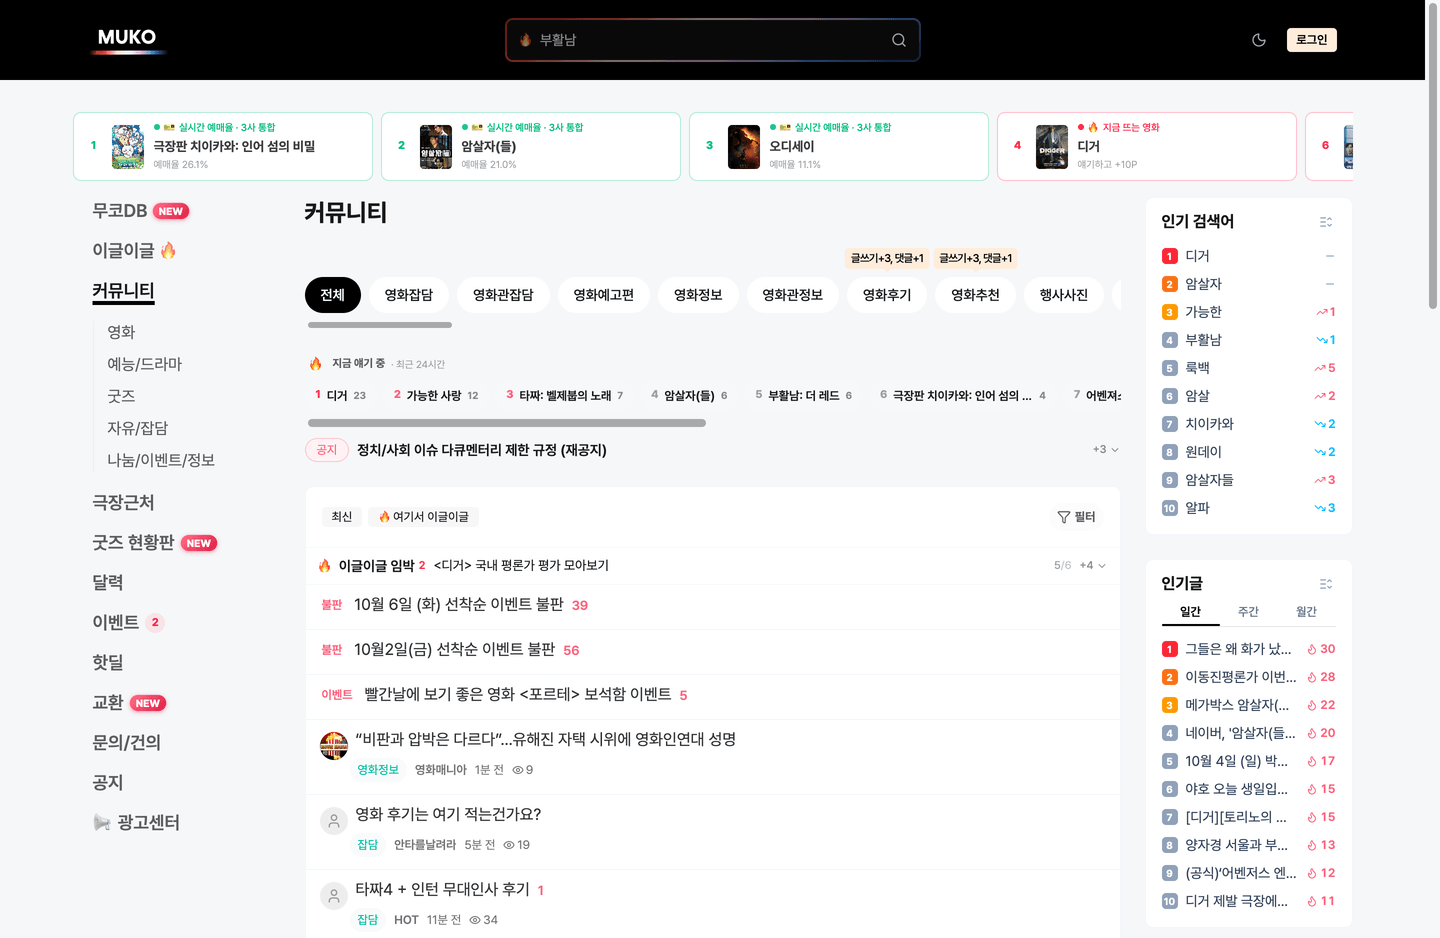Expand notice list with +3 chevron
The width and height of the screenshot is (1440, 938).
pos(1105,450)
